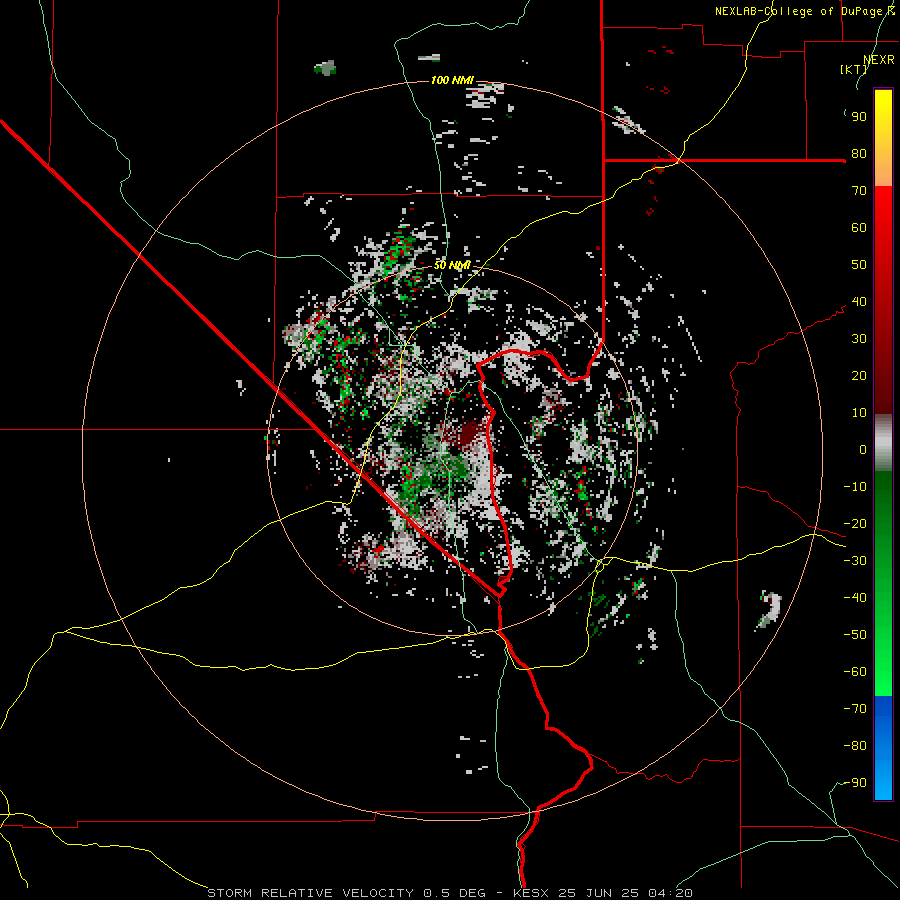Click the [KT] units label

(x=854, y=69)
